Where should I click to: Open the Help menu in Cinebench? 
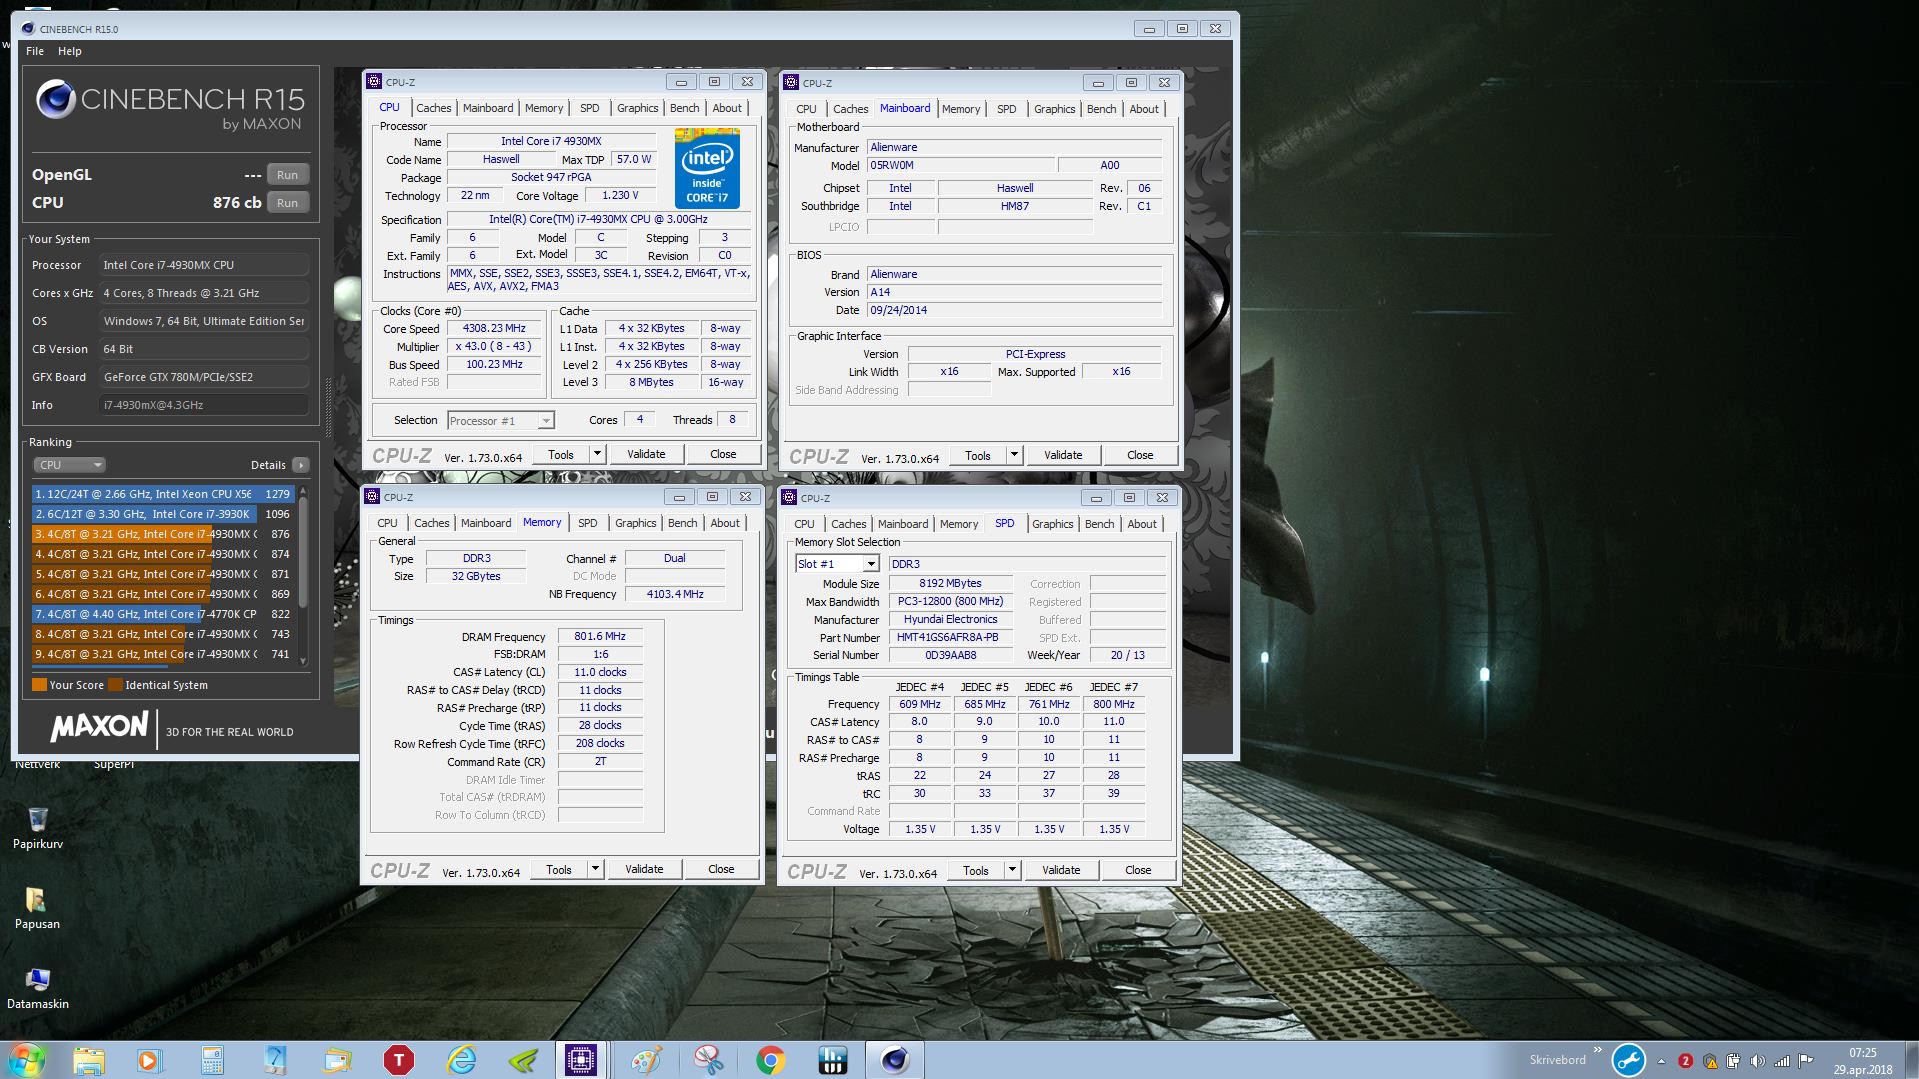(70, 51)
